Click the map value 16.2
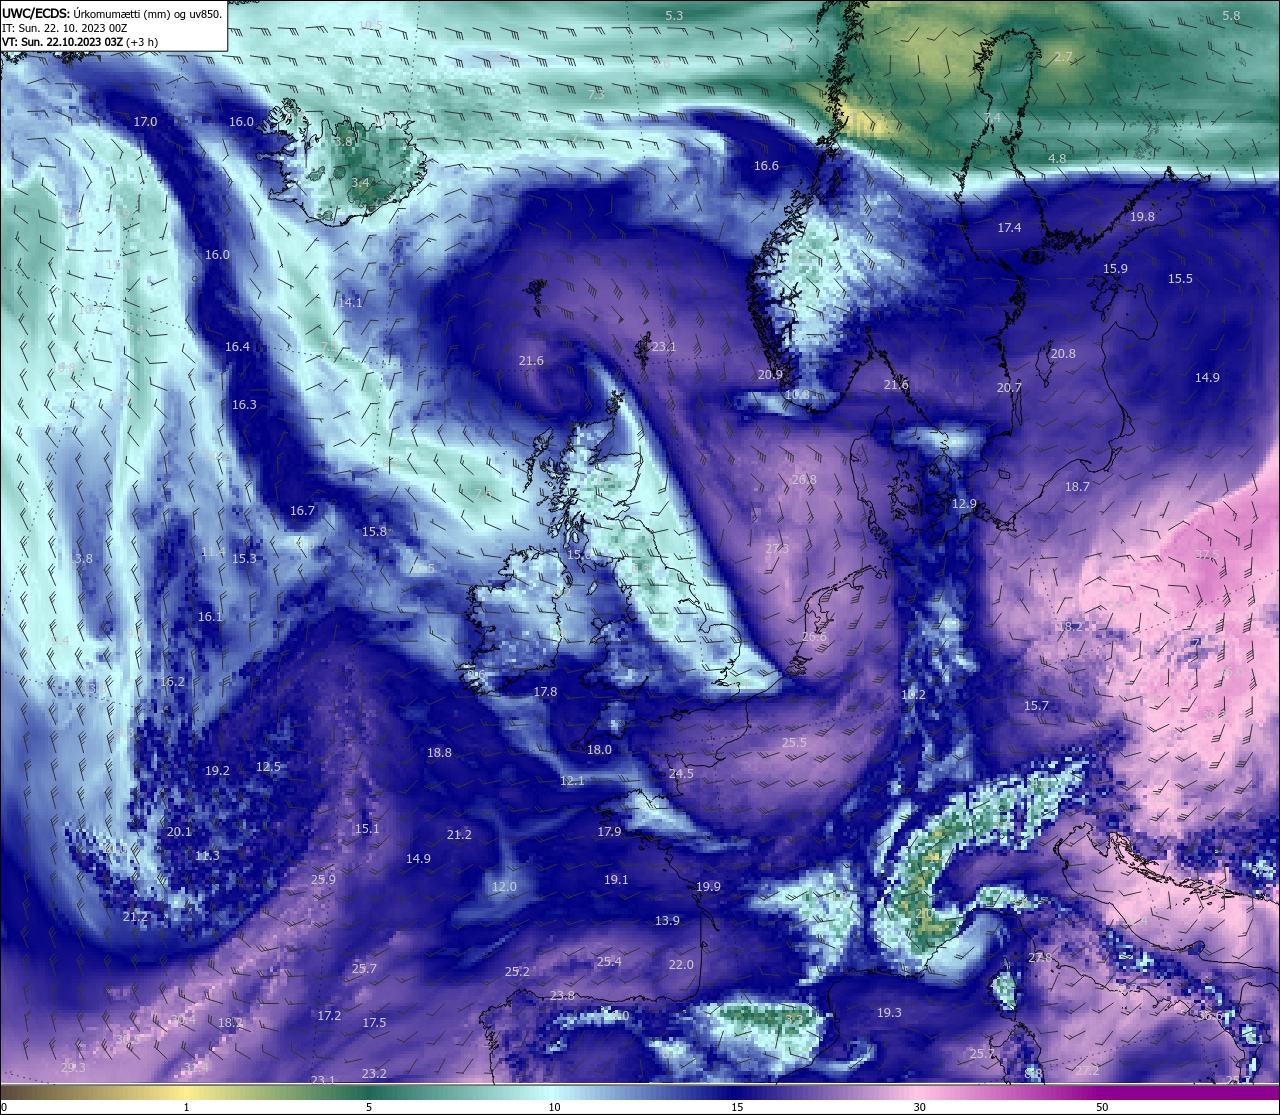 [172, 682]
